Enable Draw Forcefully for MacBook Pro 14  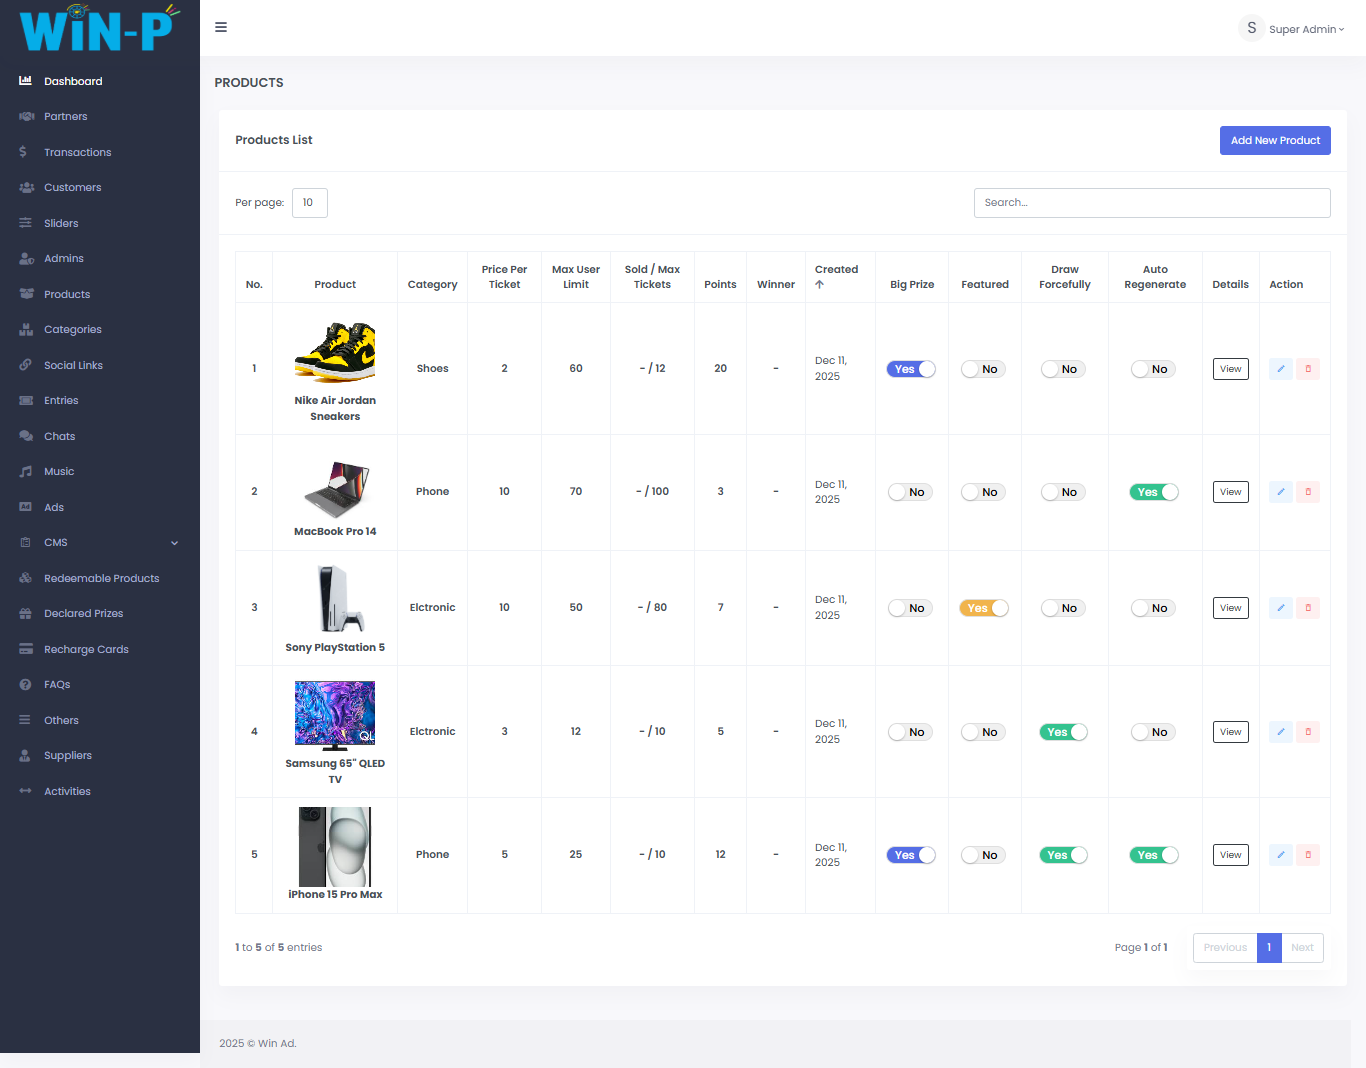[1064, 492]
